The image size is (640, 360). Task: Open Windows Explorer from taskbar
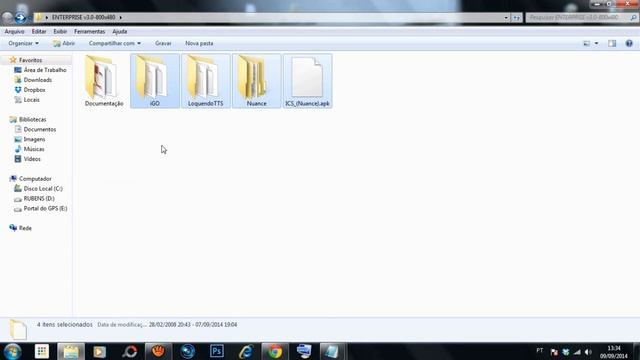click(71, 351)
